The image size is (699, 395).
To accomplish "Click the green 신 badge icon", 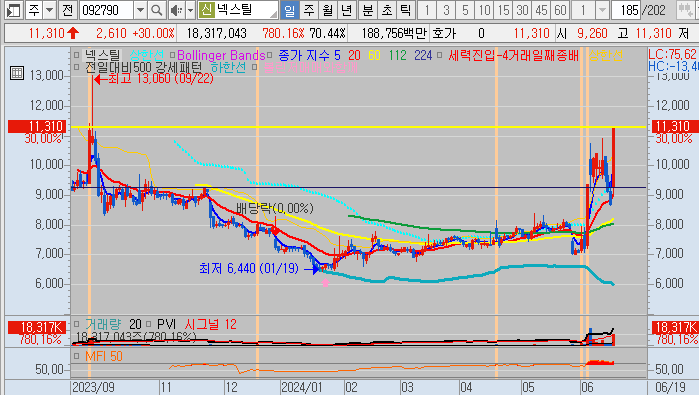I will pyautogui.click(x=206, y=10).
